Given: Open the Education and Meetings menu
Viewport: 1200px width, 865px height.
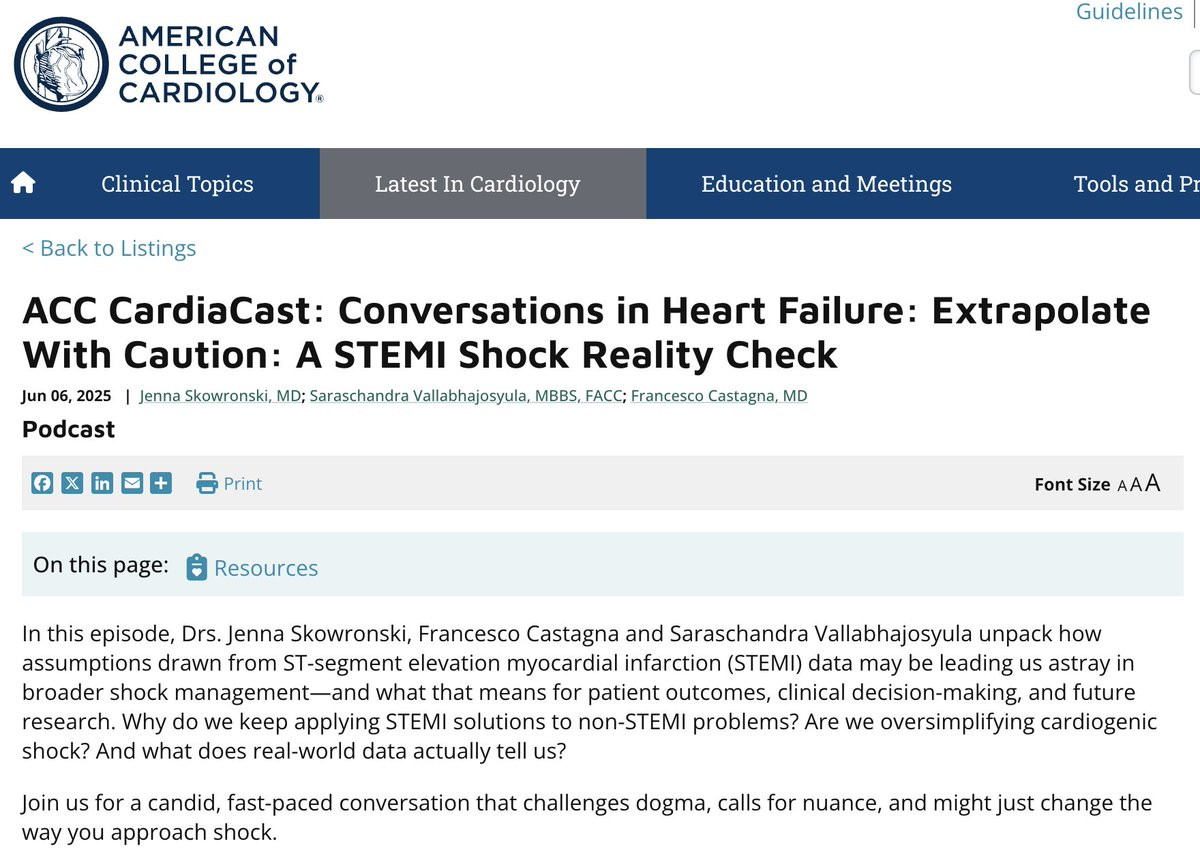Looking at the screenshot, I should pyautogui.click(x=826, y=184).
